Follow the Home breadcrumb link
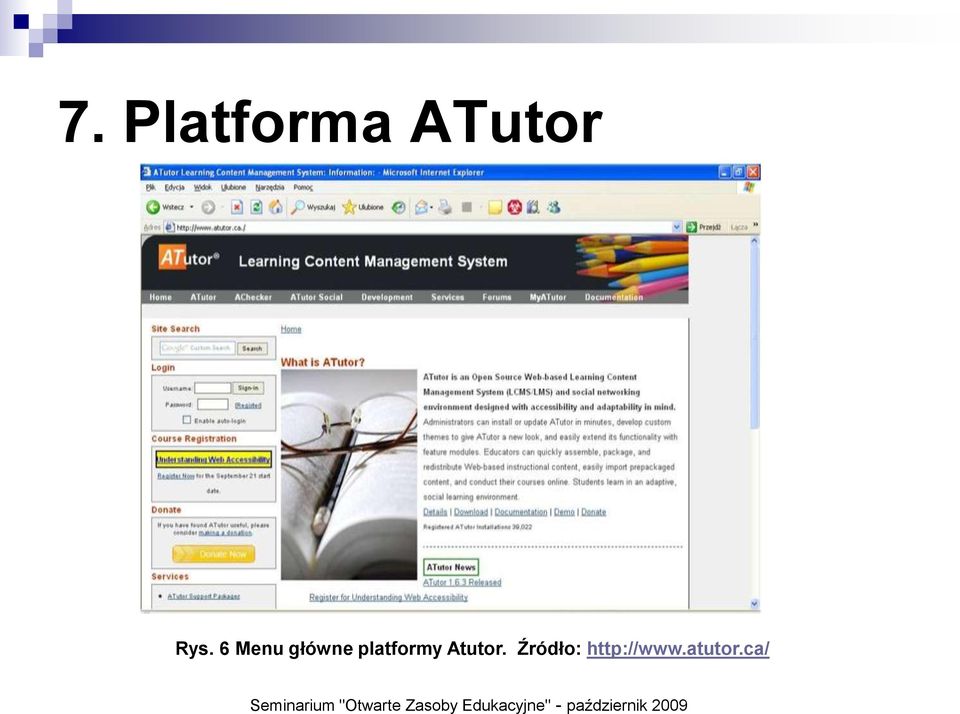Screen dimensions: 960x714 291,329
